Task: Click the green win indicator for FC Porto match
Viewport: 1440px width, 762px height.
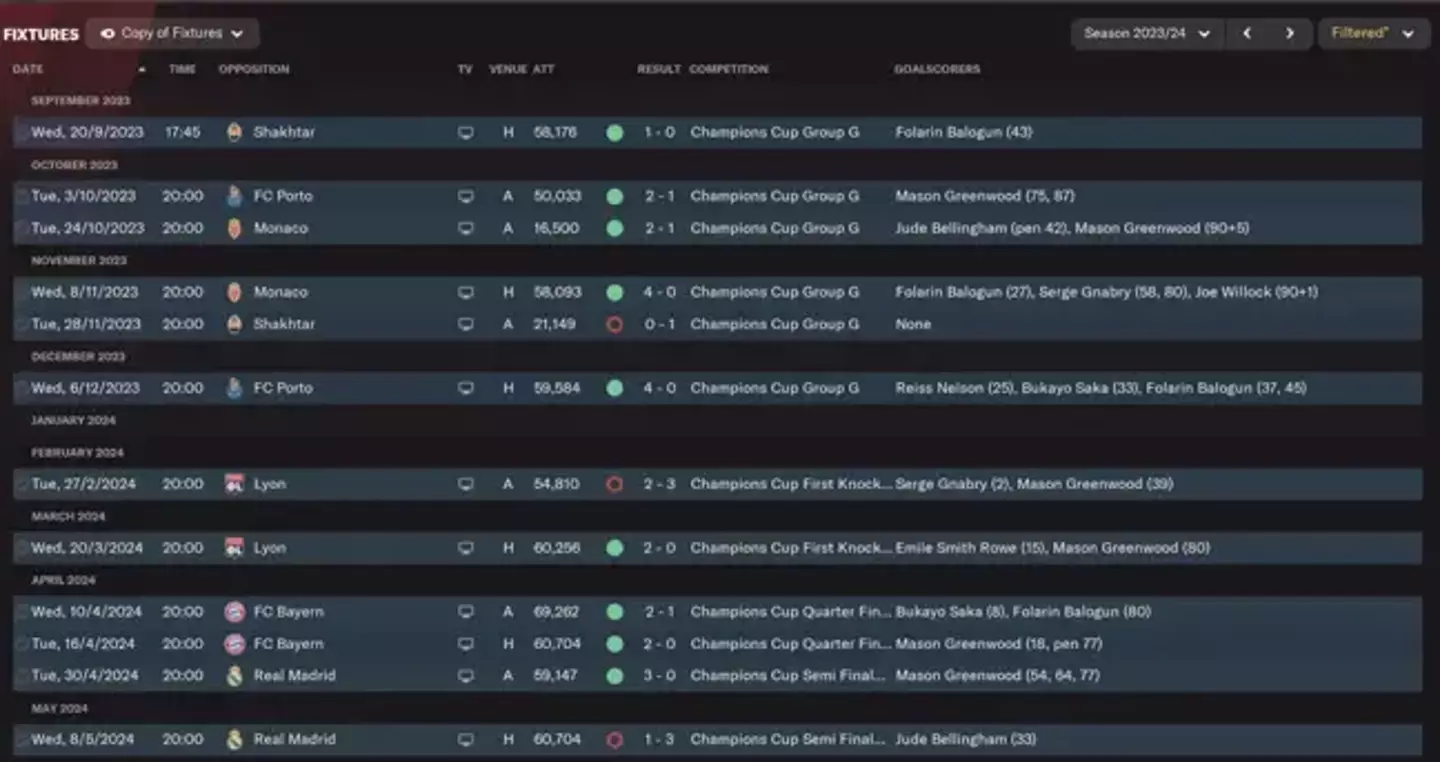Action: (x=615, y=196)
